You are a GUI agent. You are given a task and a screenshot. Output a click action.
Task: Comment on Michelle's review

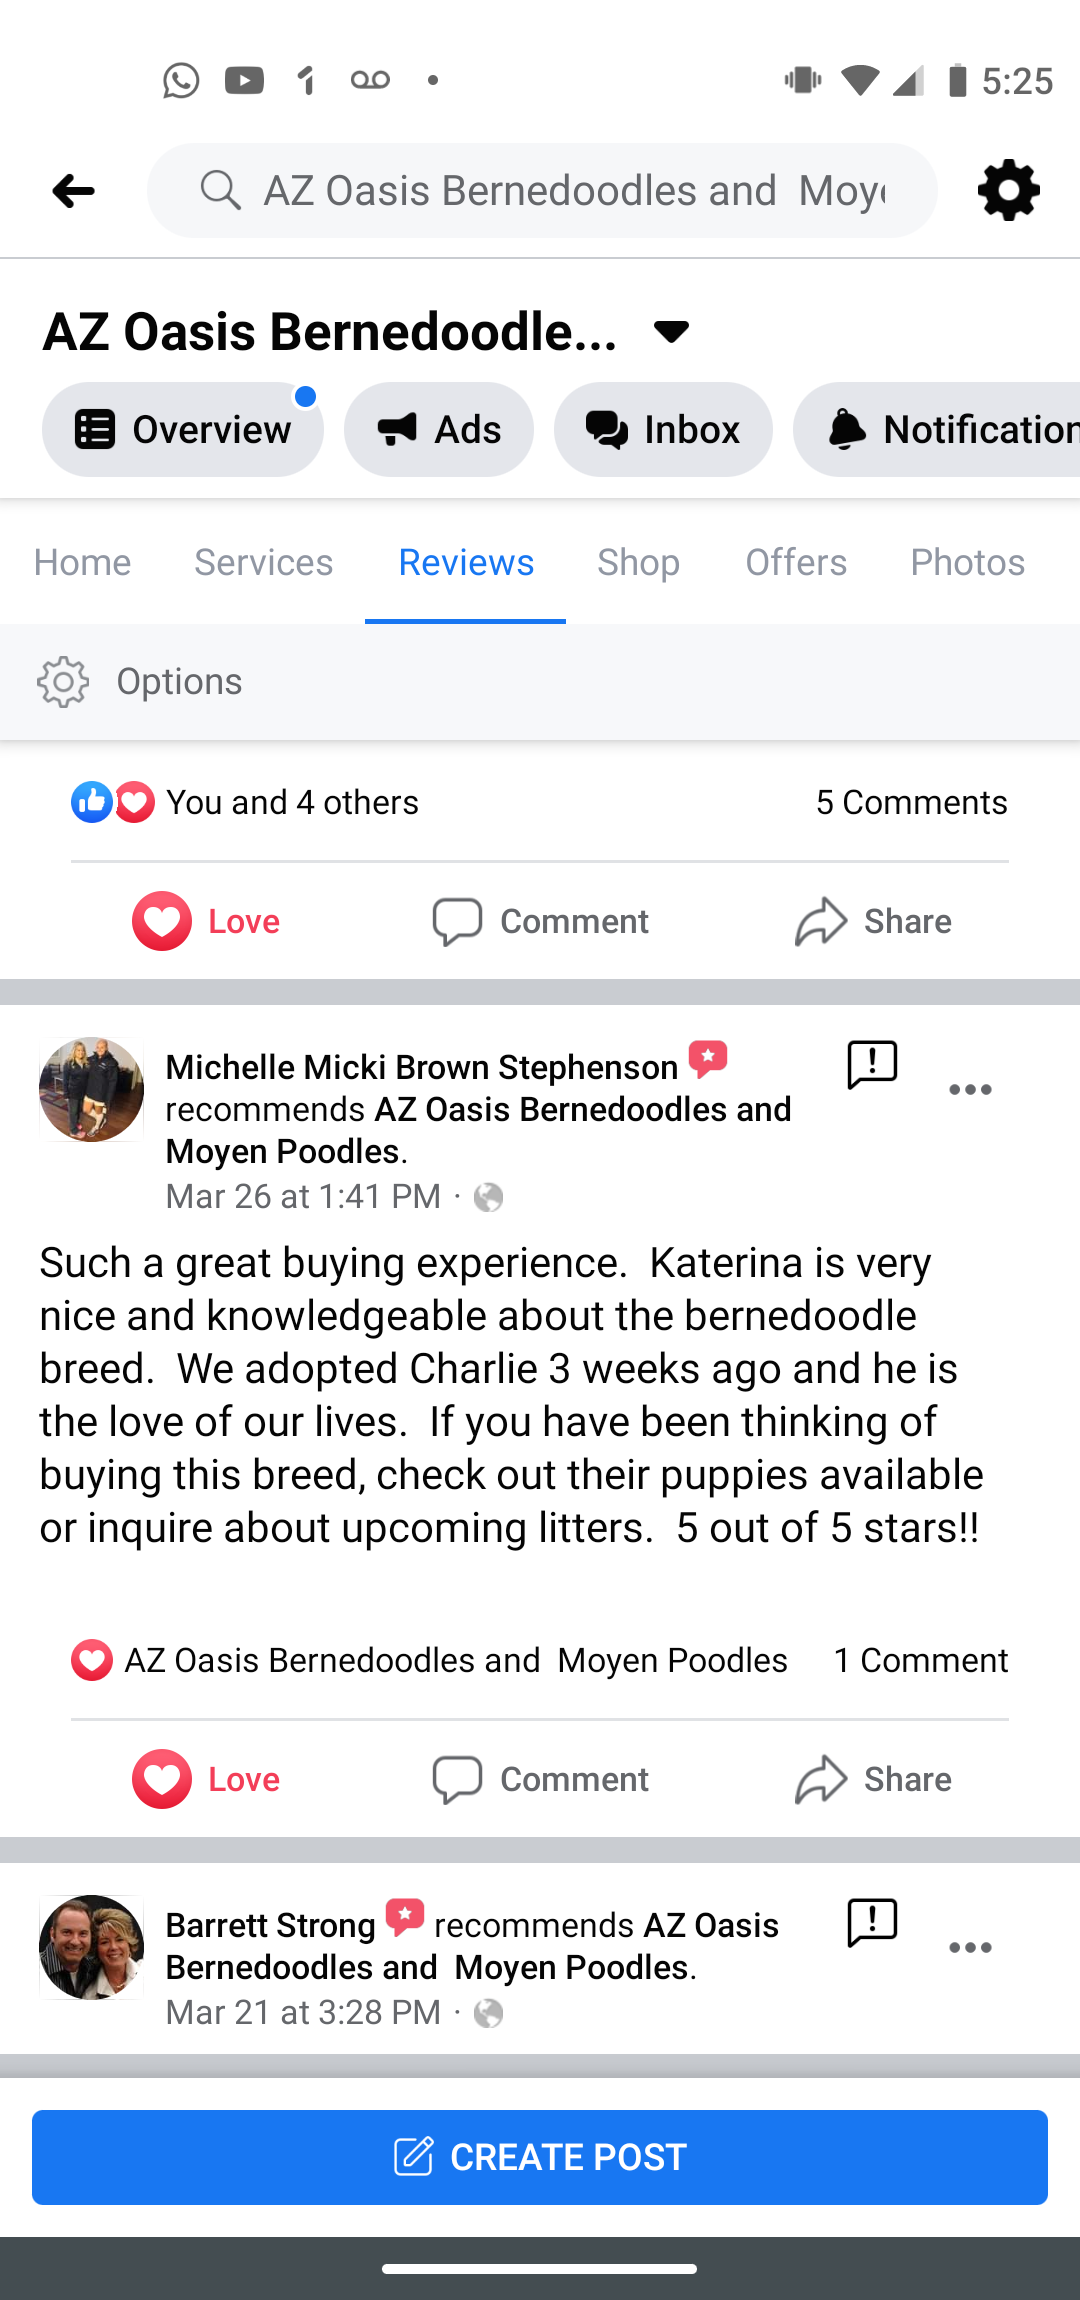pyautogui.click(x=541, y=1780)
